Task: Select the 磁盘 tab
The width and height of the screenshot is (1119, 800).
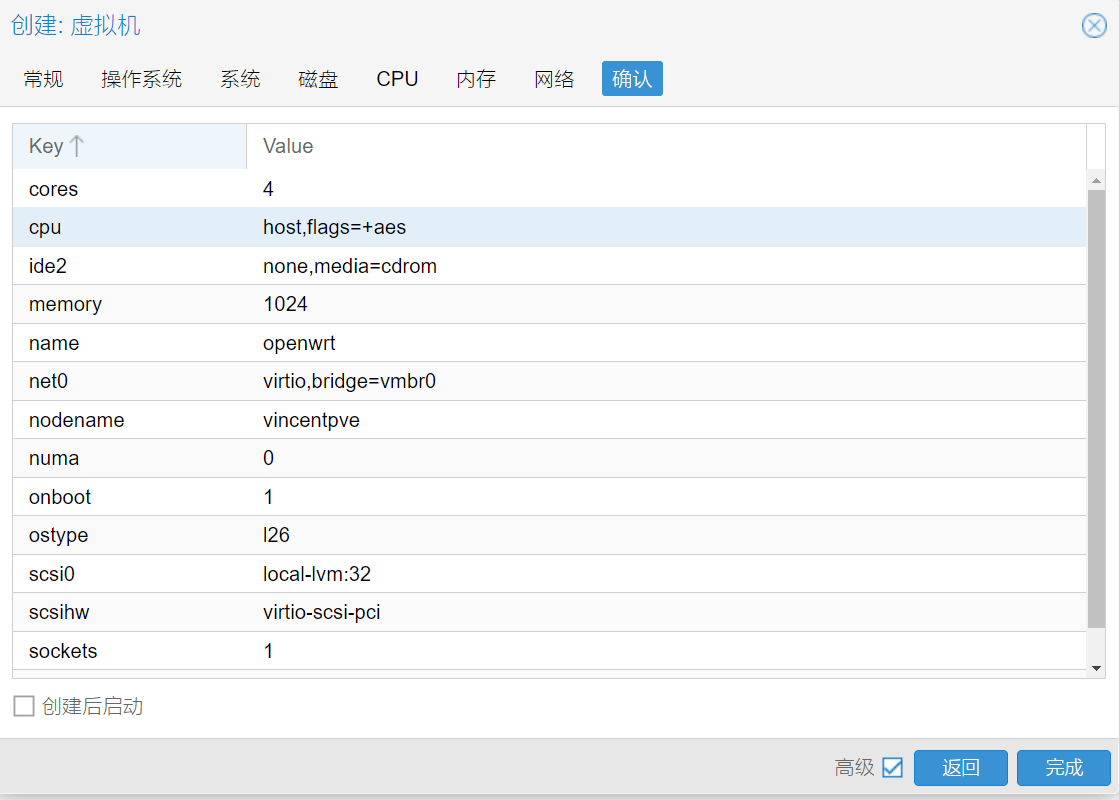Action: point(318,79)
